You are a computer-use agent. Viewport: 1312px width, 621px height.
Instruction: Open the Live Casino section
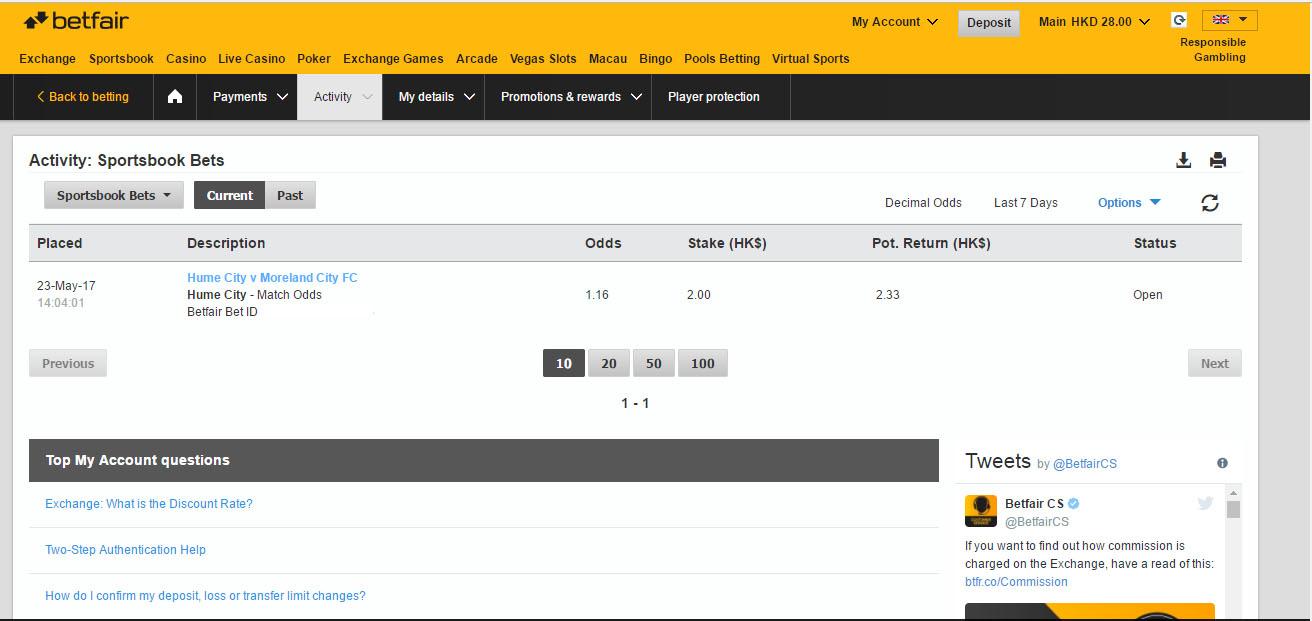click(x=252, y=59)
